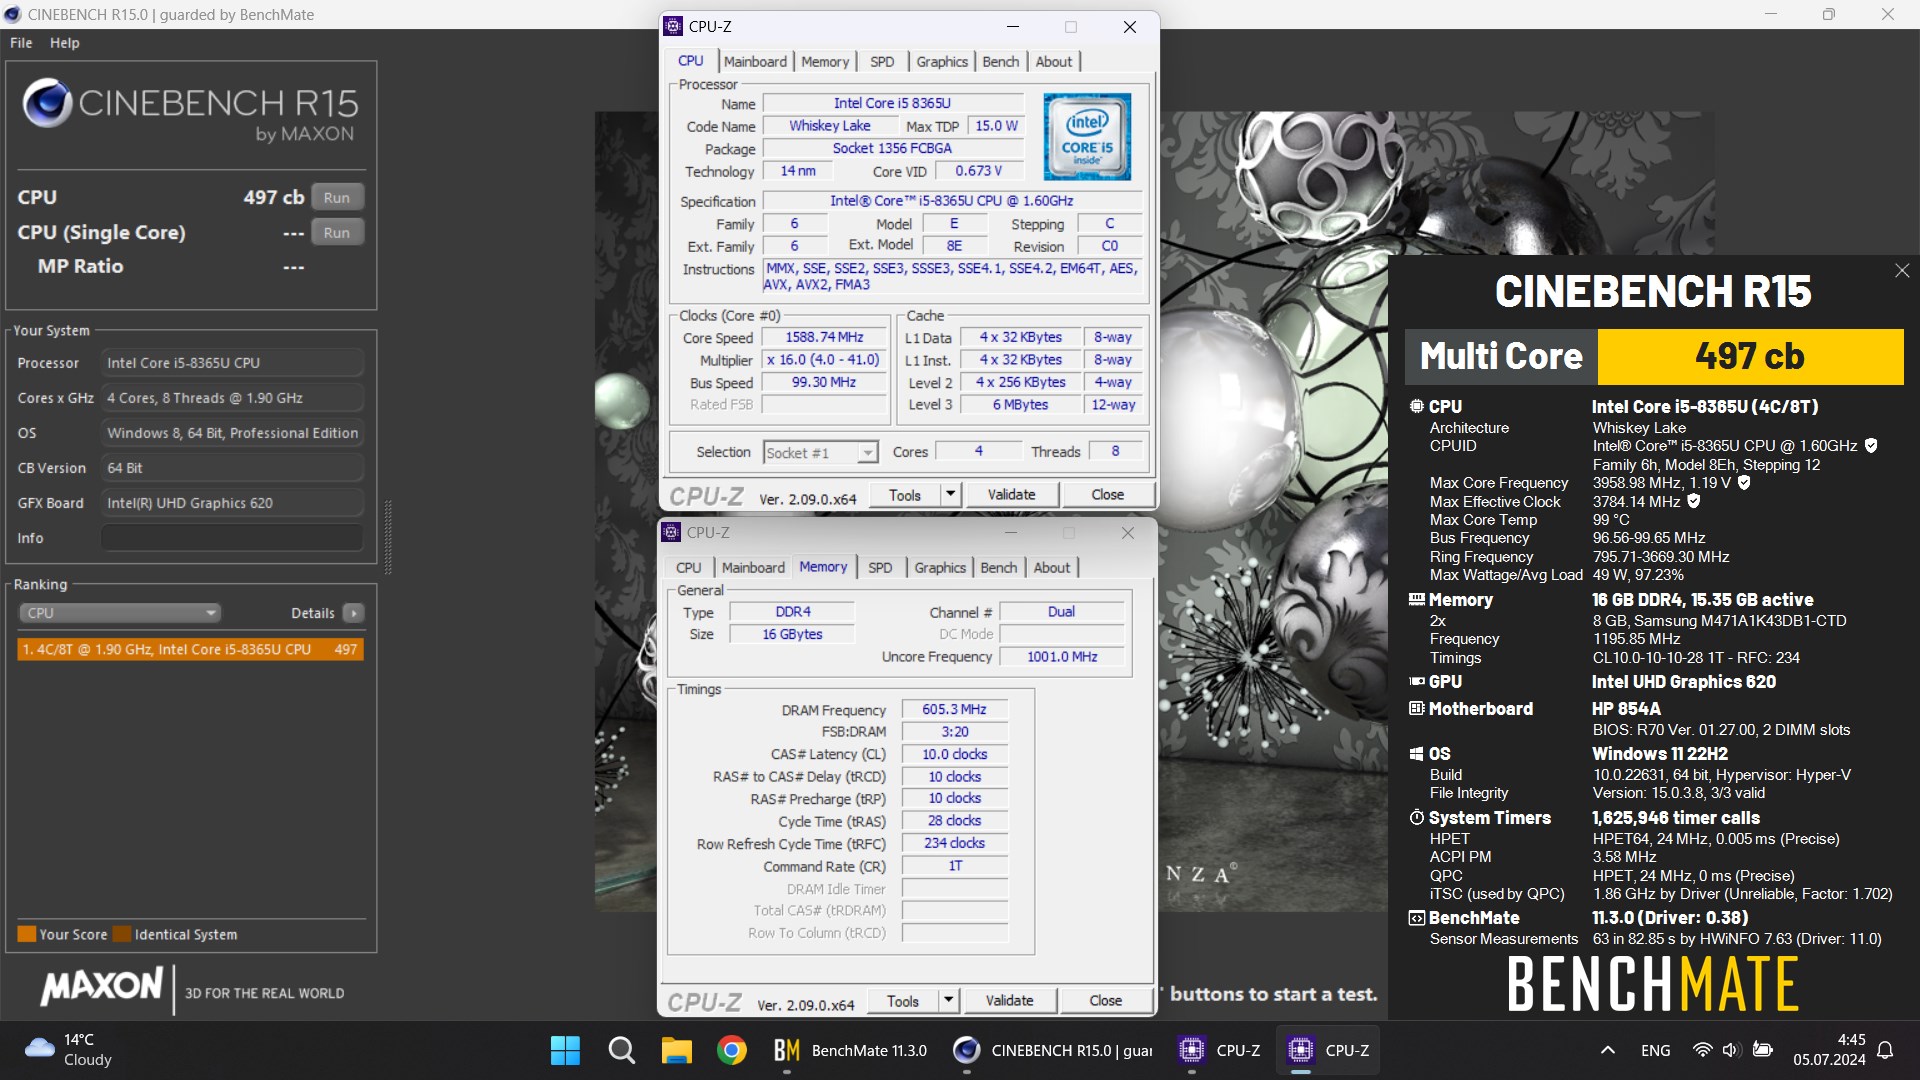Click Validate in lower CPU-Z Memory window
The height and width of the screenshot is (1080, 1920).
[x=1009, y=1000]
